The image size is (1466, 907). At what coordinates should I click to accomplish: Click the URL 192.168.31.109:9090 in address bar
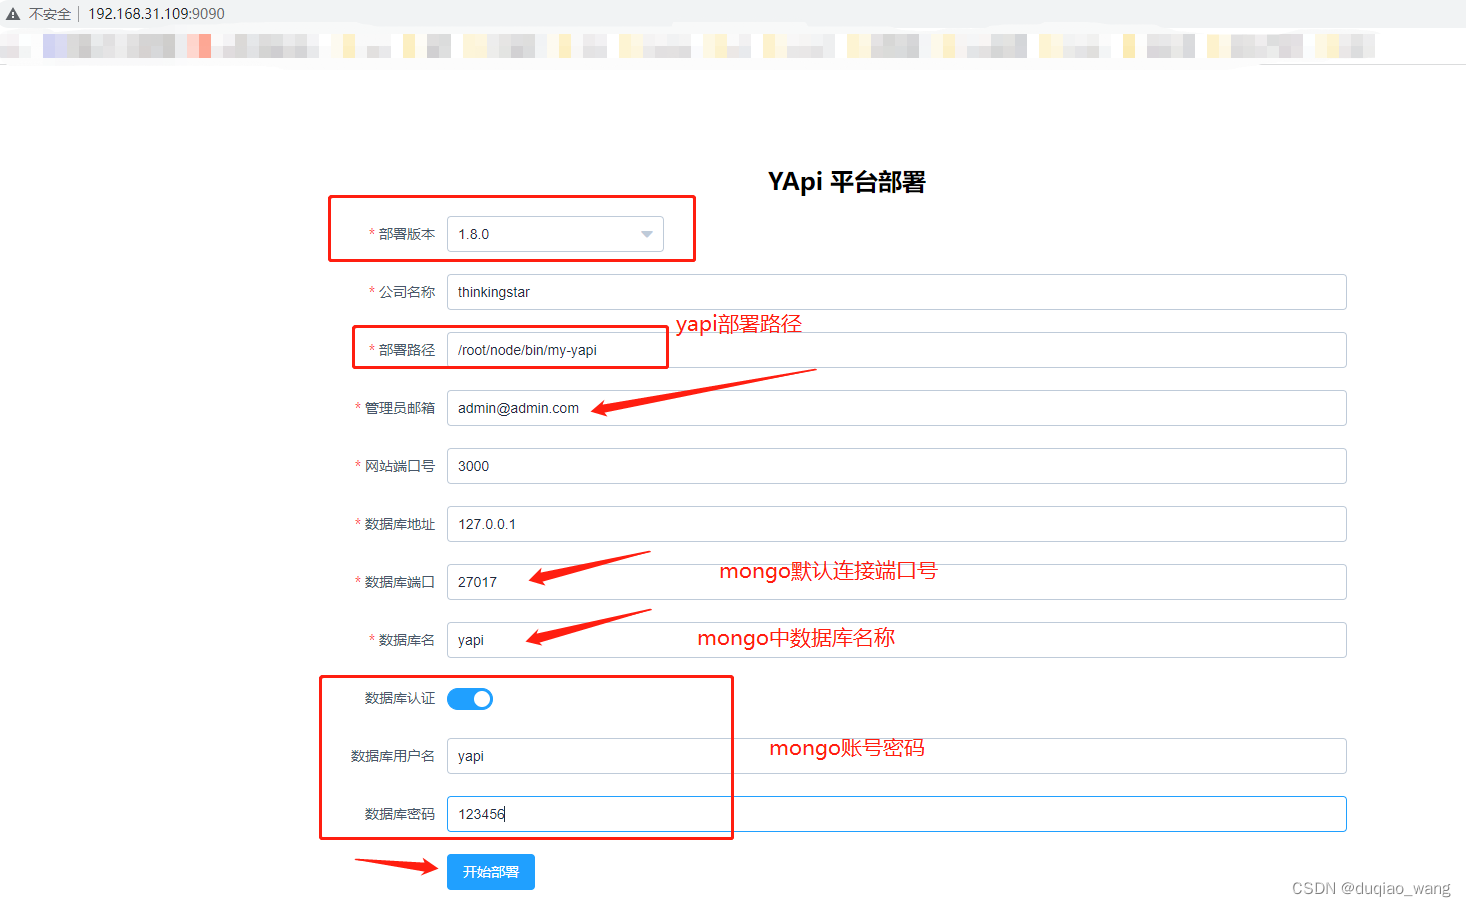(x=156, y=14)
